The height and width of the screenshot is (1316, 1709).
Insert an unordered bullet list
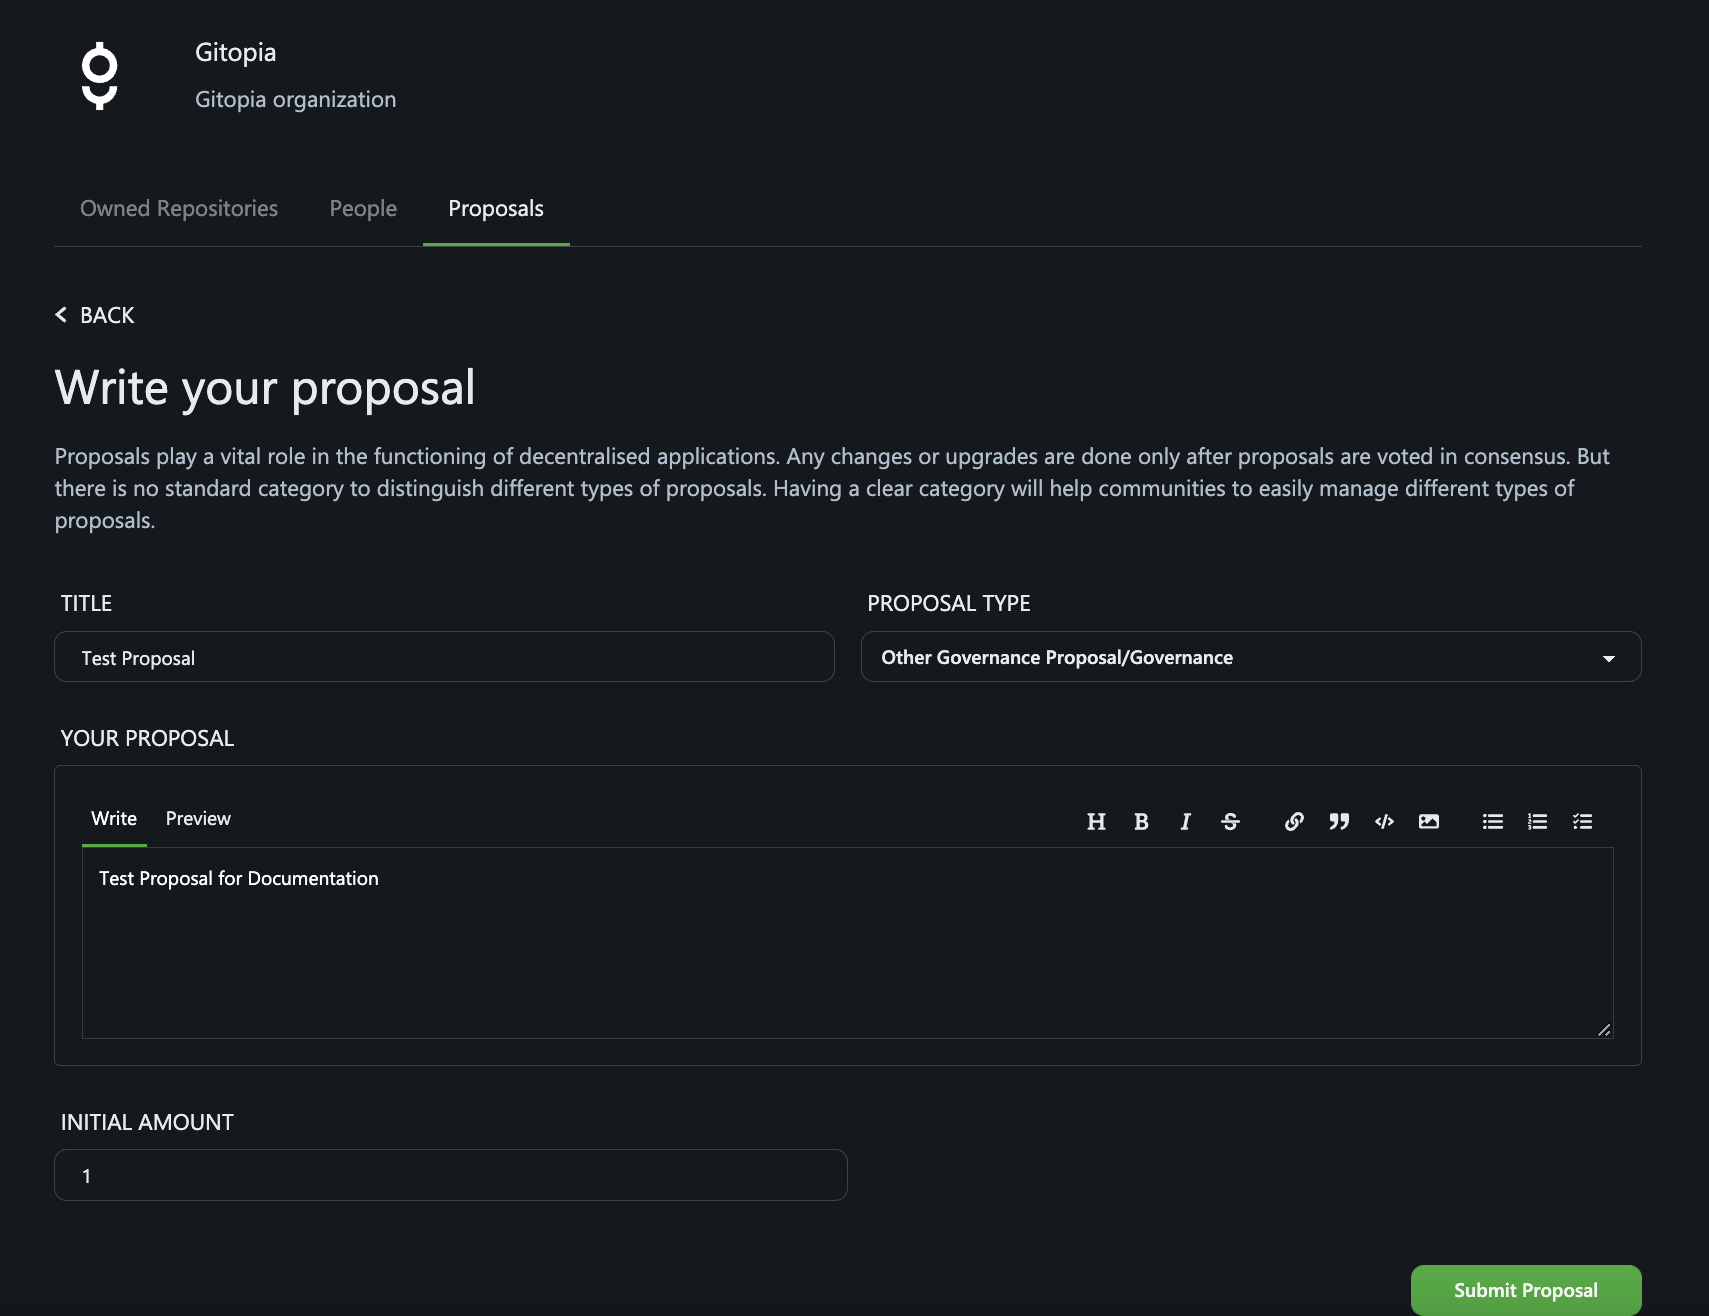point(1493,821)
